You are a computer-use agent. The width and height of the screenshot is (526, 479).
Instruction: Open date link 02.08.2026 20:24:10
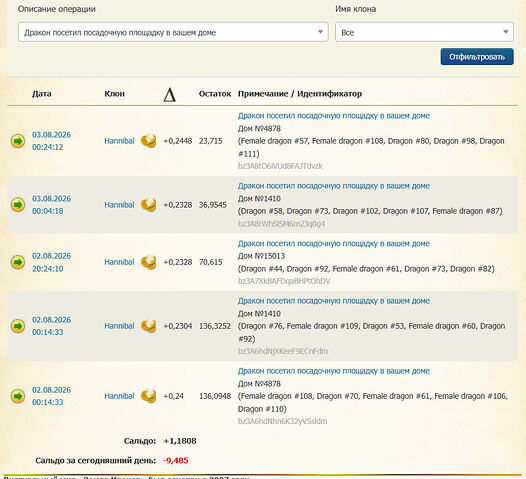coord(51,262)
